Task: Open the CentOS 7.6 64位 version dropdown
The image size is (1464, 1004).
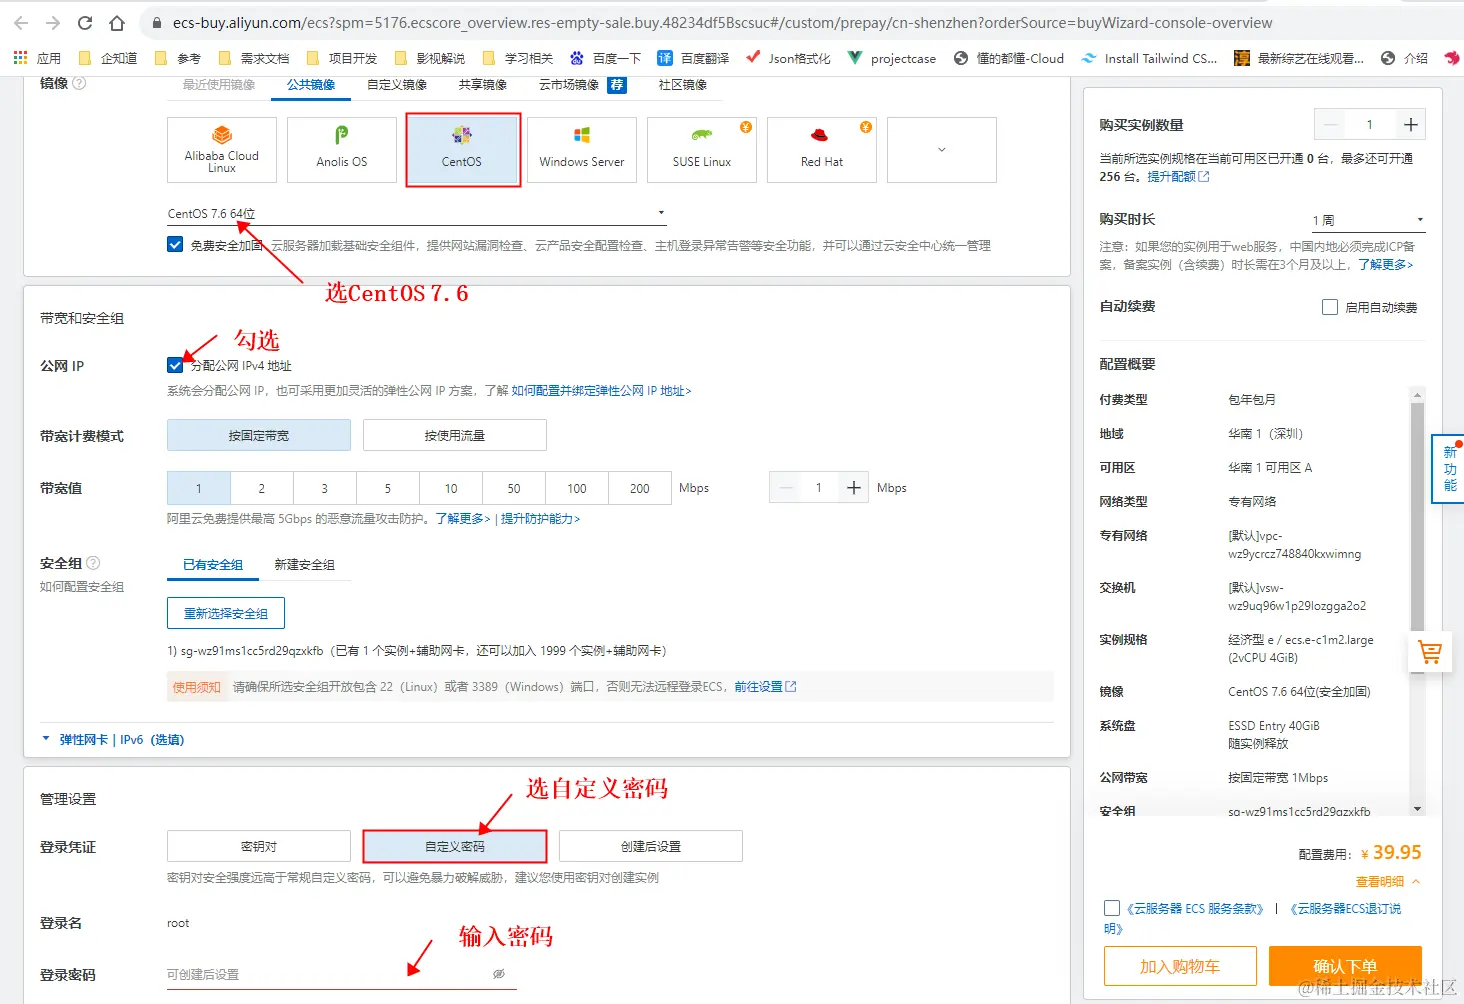Action: coord(417,213)
